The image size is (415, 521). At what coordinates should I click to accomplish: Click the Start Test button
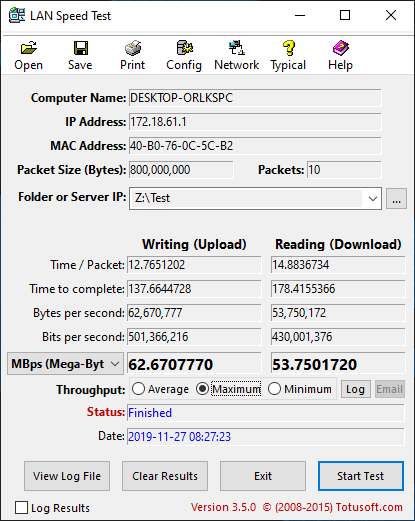click(x=361, y=476)
